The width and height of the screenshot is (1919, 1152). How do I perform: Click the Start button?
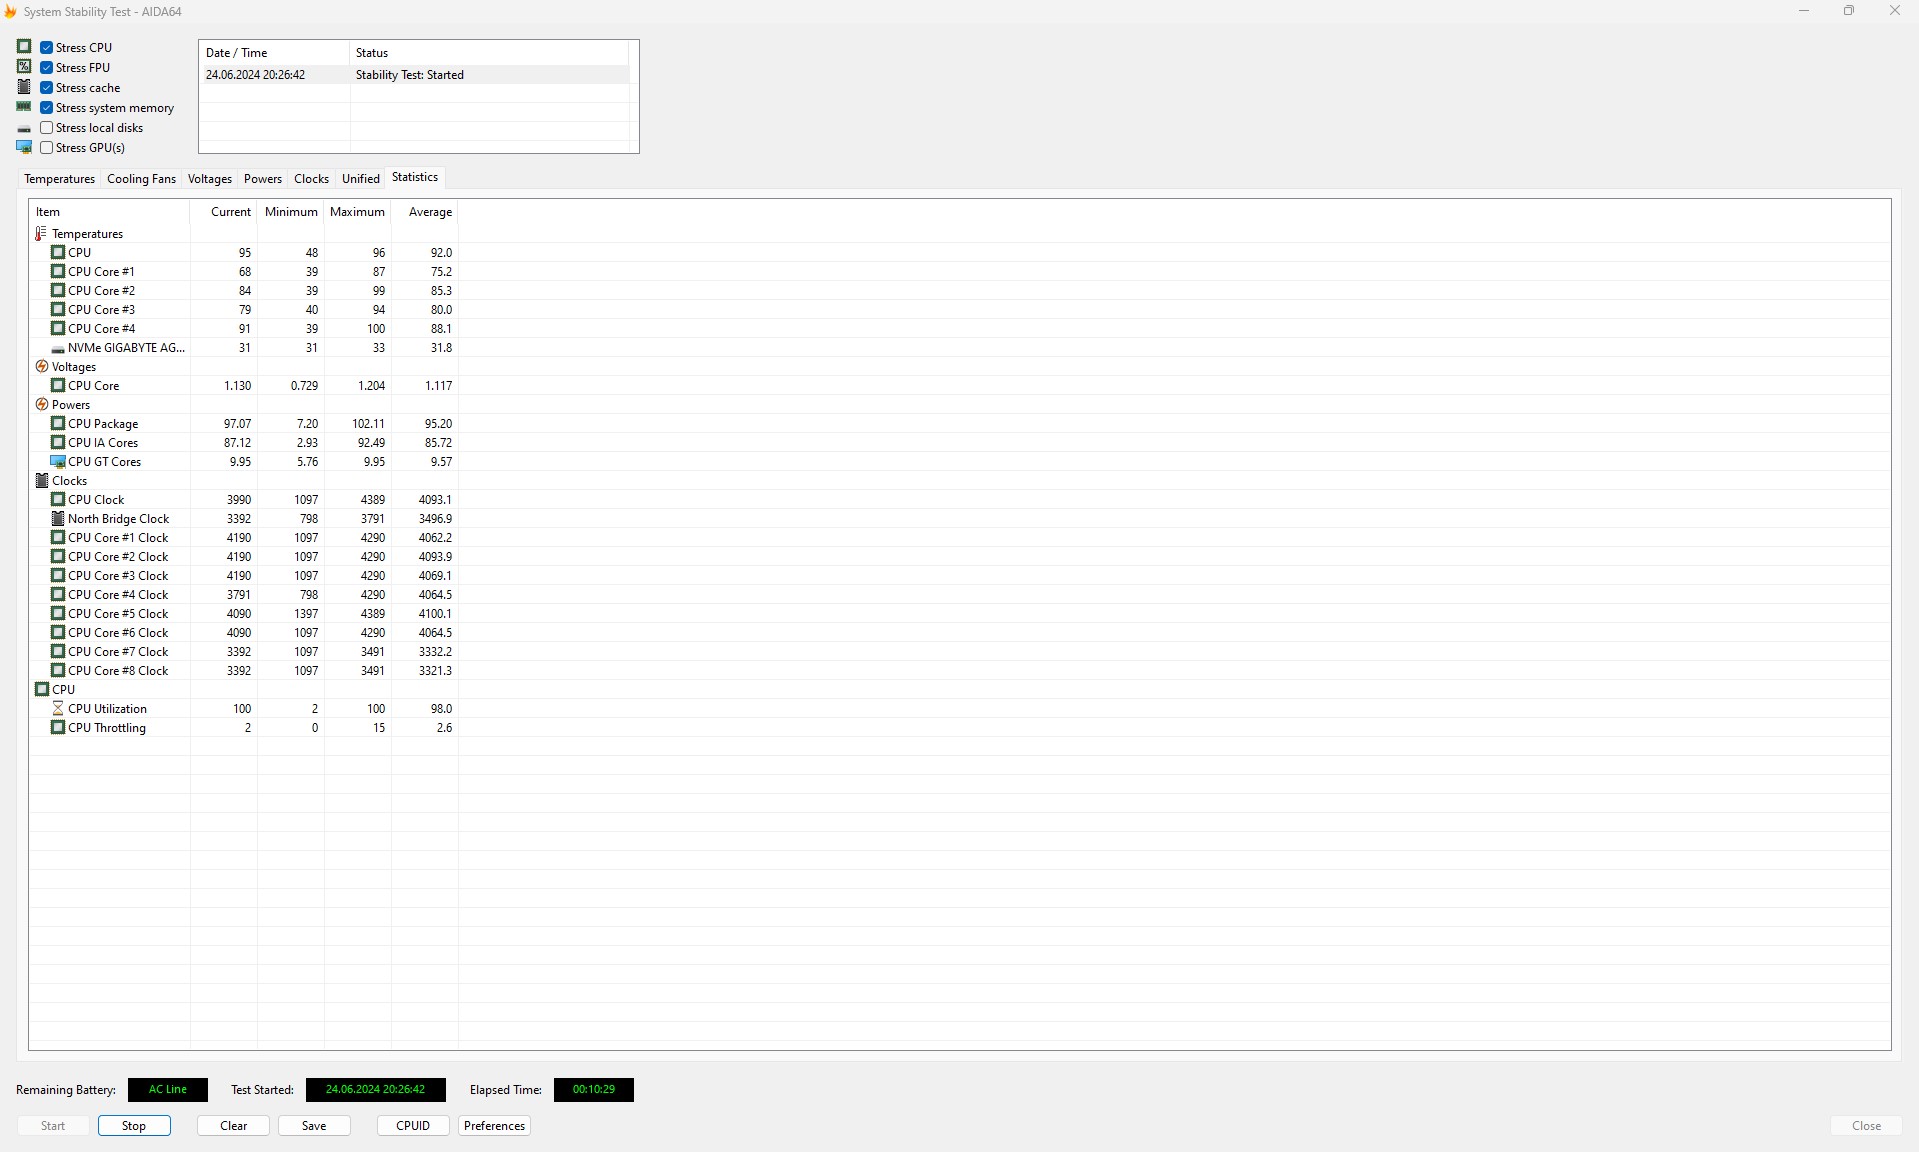tap(53, 1126)
